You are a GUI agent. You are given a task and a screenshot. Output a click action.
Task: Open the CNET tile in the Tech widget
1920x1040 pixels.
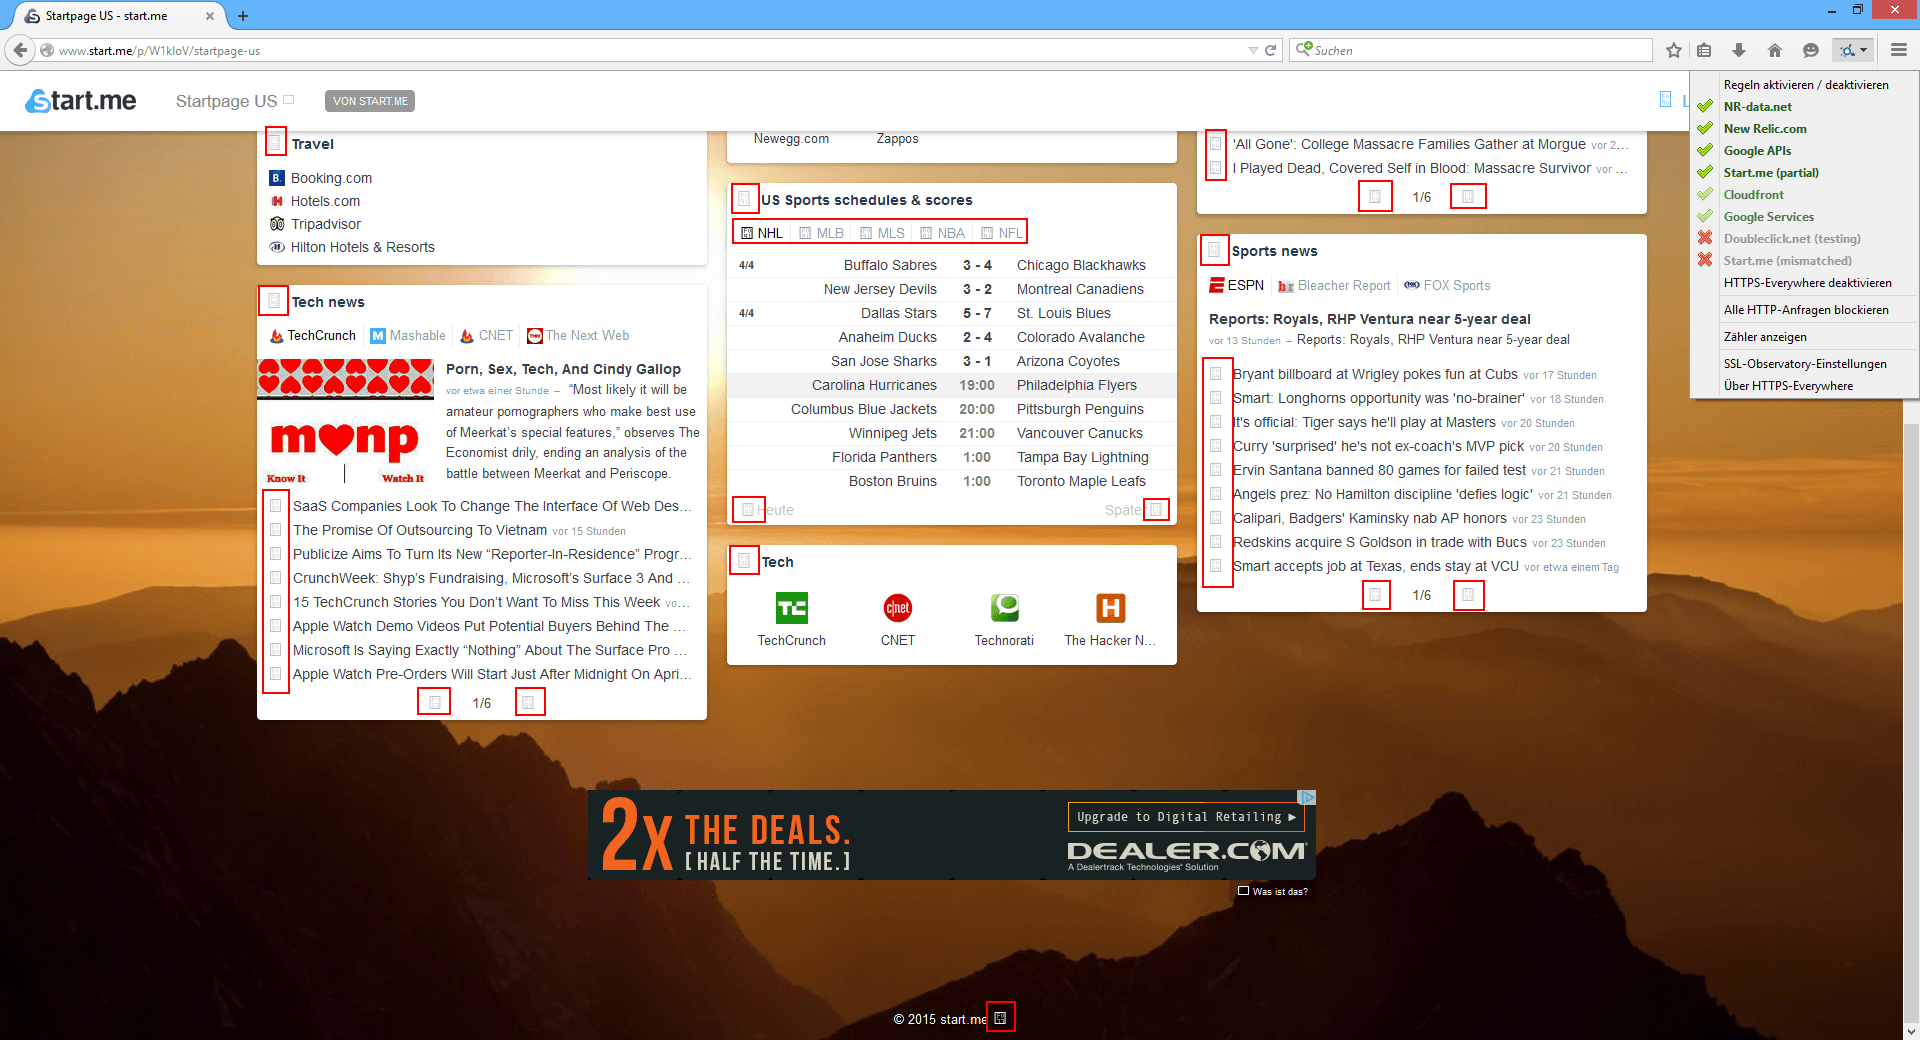click(x=898, y=620)
